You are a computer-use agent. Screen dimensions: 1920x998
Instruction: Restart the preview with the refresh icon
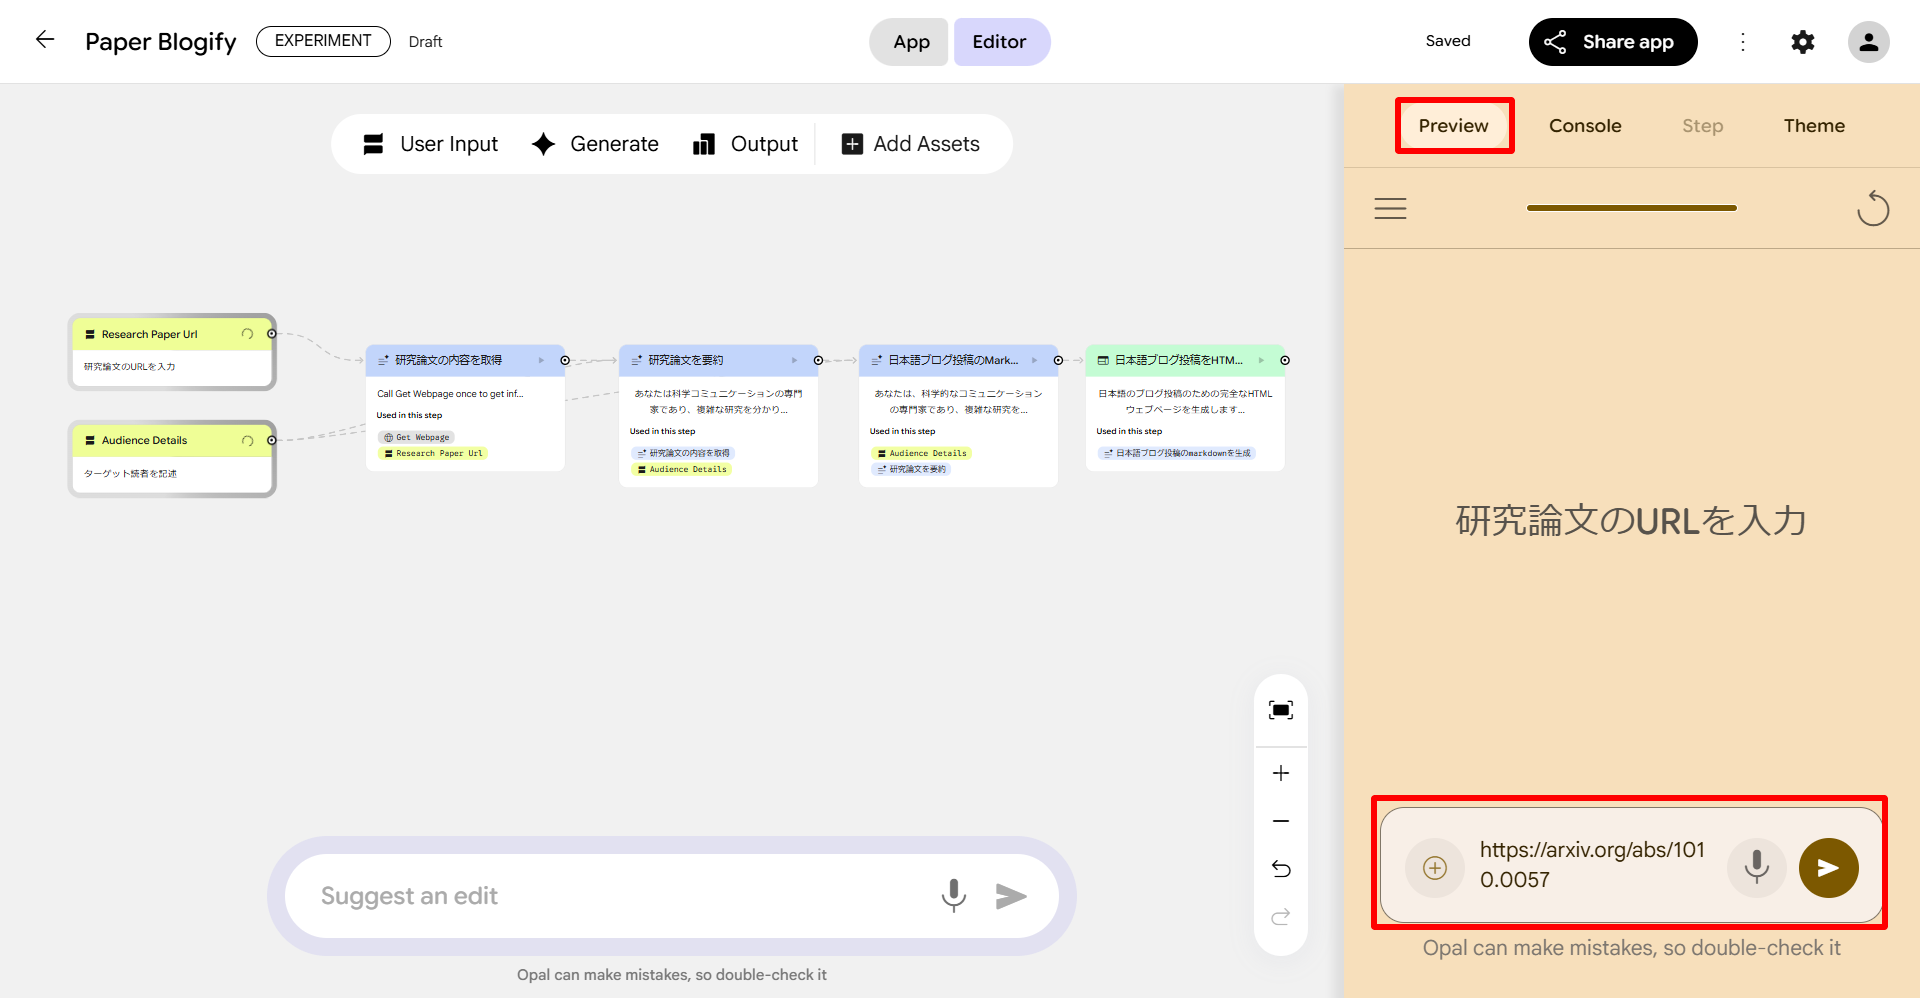(1872, 208)
